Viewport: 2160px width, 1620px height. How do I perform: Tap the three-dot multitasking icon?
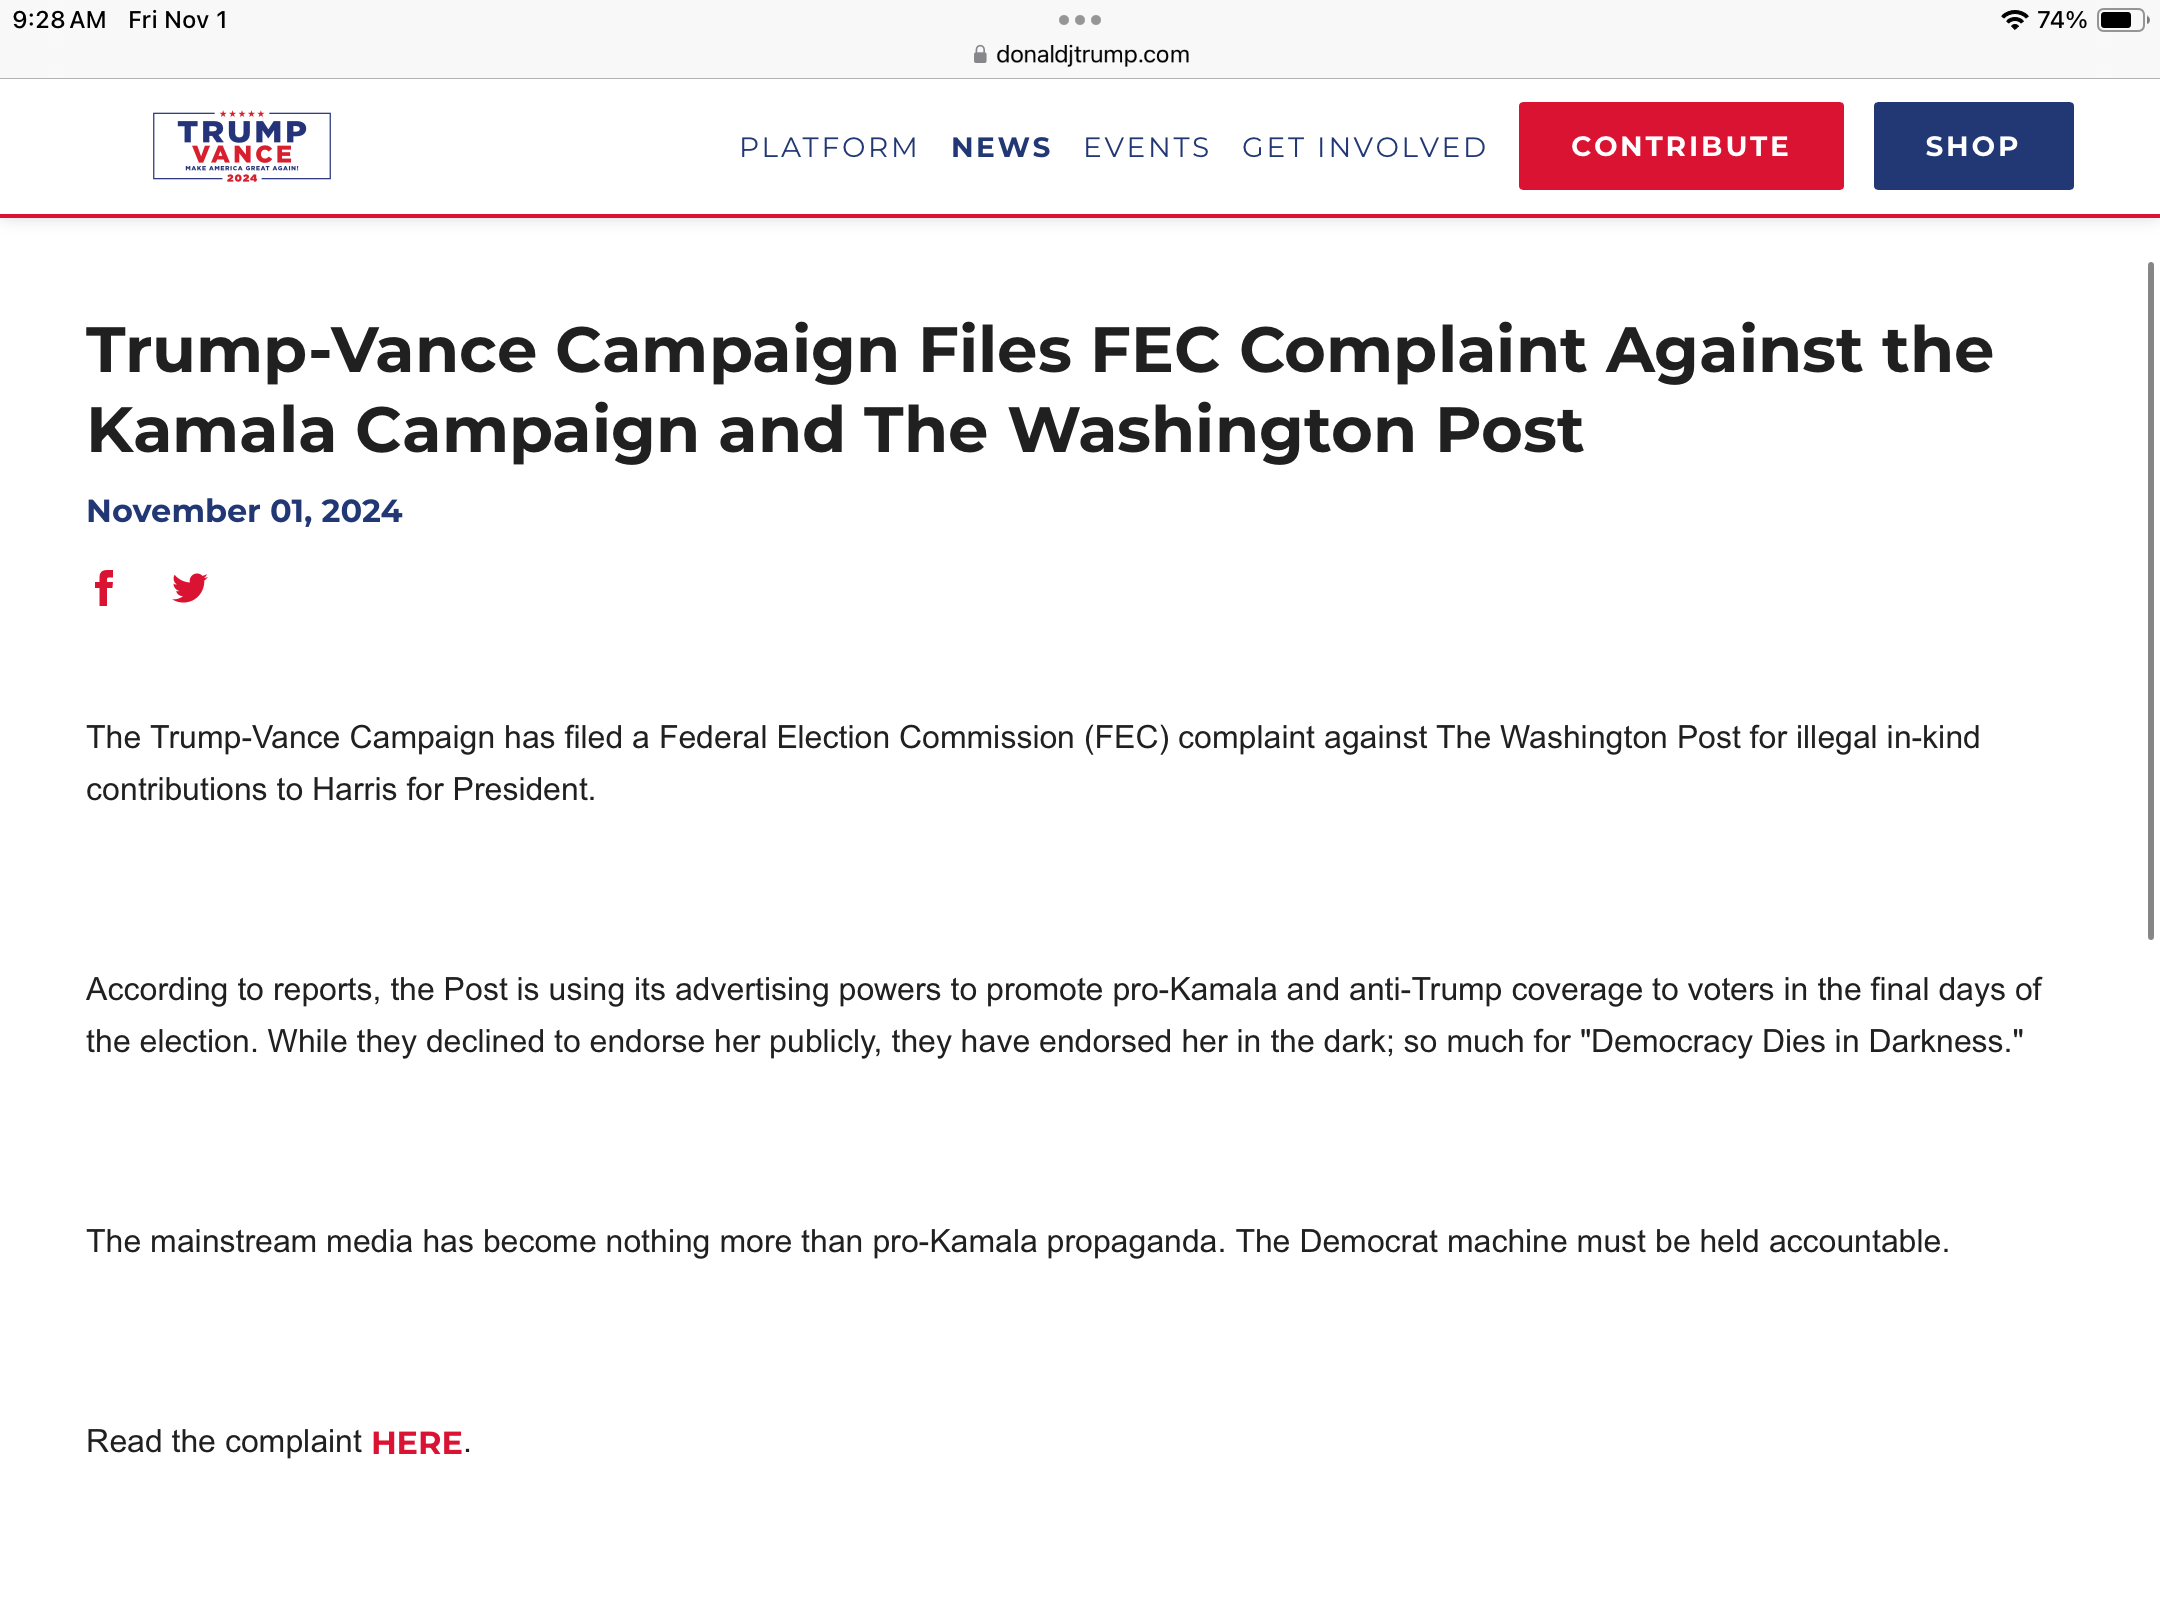tap(1080, 20)
